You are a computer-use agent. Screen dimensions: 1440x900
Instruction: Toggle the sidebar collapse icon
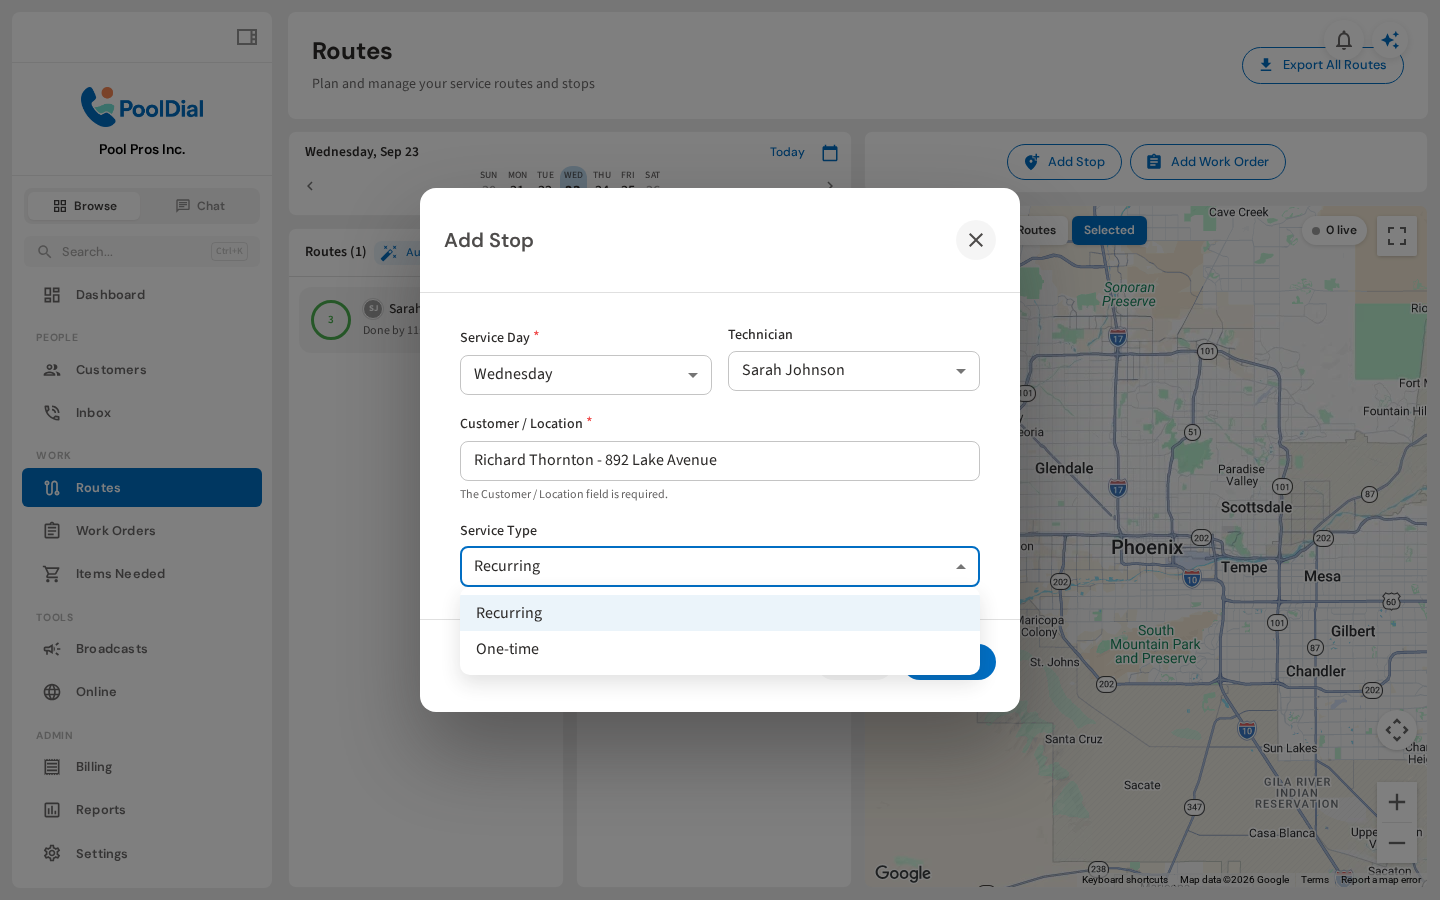click(247, 37)
